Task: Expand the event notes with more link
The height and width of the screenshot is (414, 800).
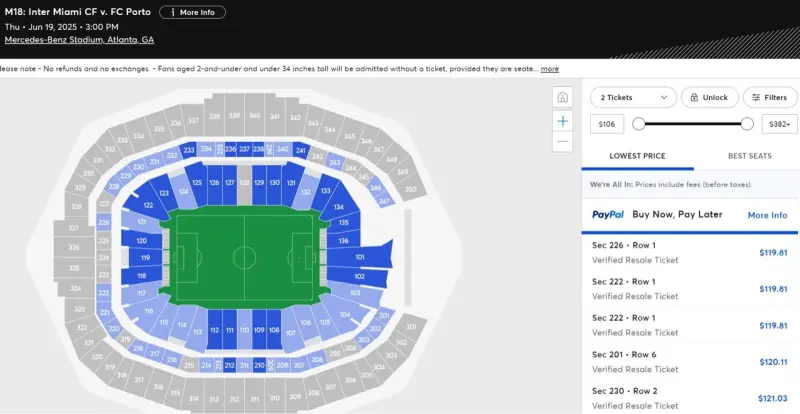Action: click(x=549, y=69)
